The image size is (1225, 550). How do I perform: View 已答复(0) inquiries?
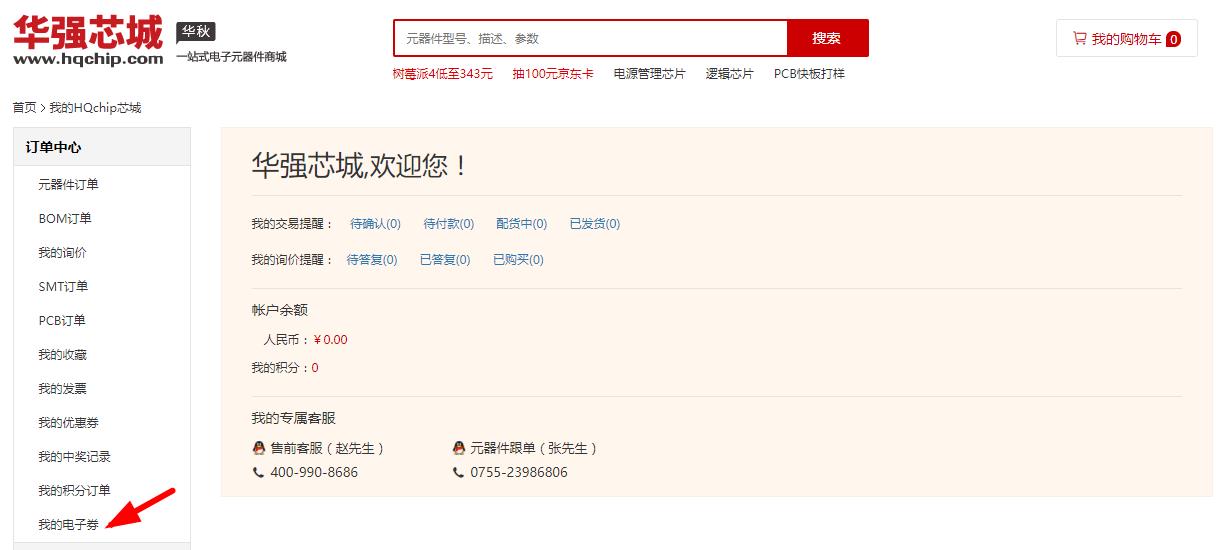click(445, 260)
